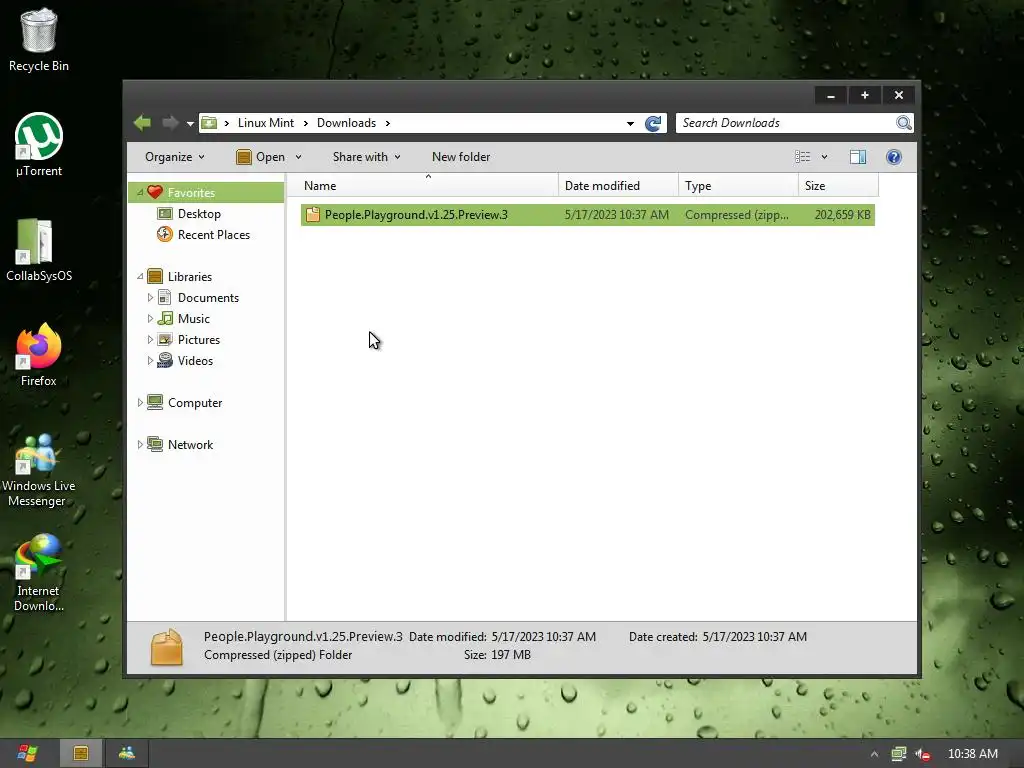The height and width of the screenshot is (768, 1024).
Task: Collapse the Libraries tree node
Action: point(140,276)
